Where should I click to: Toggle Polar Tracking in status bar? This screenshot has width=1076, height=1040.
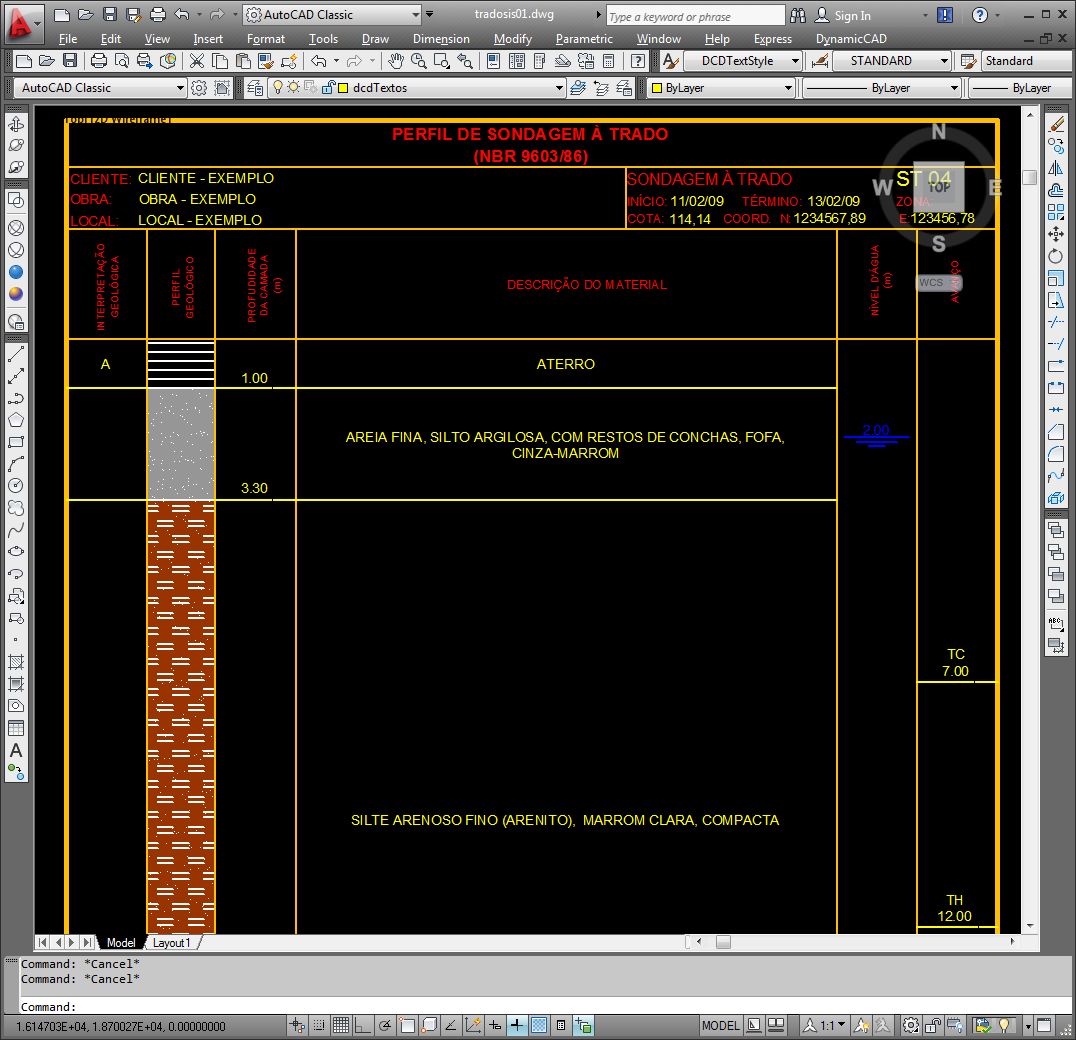pyautogui.click(x=385, y=1026)
